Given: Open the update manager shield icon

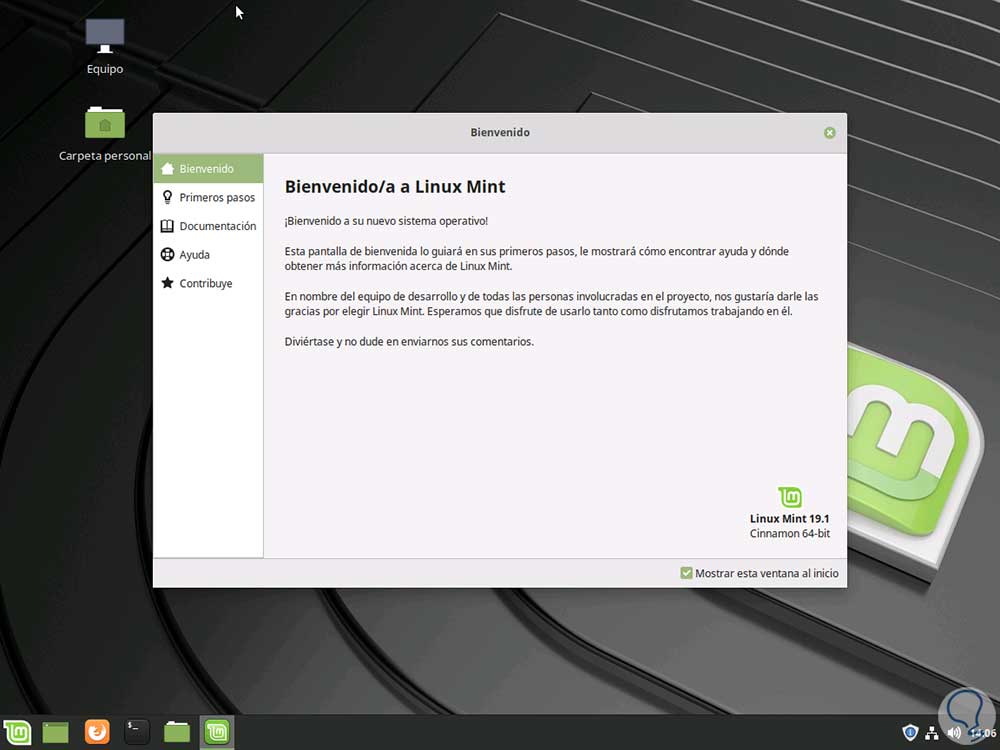Looking at the screenshot, I should (x=910, y=733).
